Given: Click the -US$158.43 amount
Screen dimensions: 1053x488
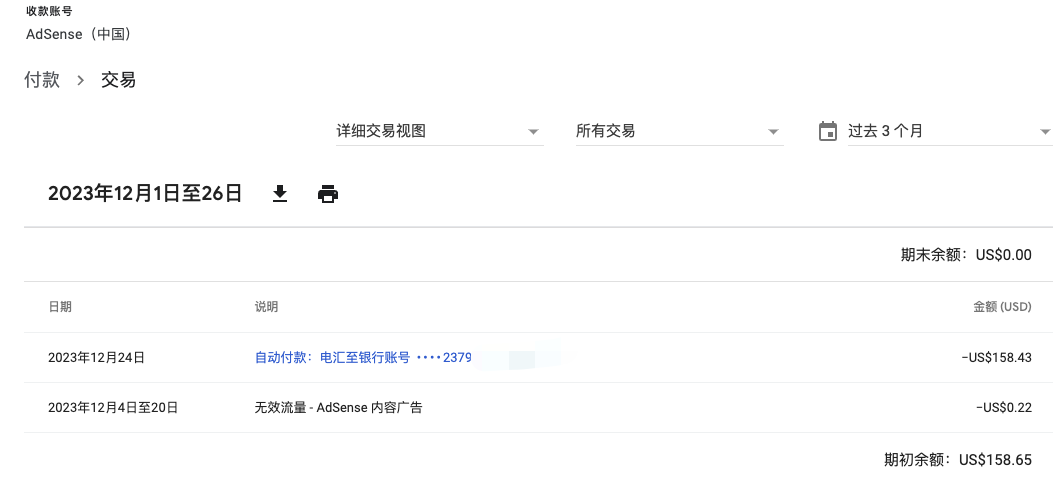Looking at the screenshot, I should pos(996,358).
